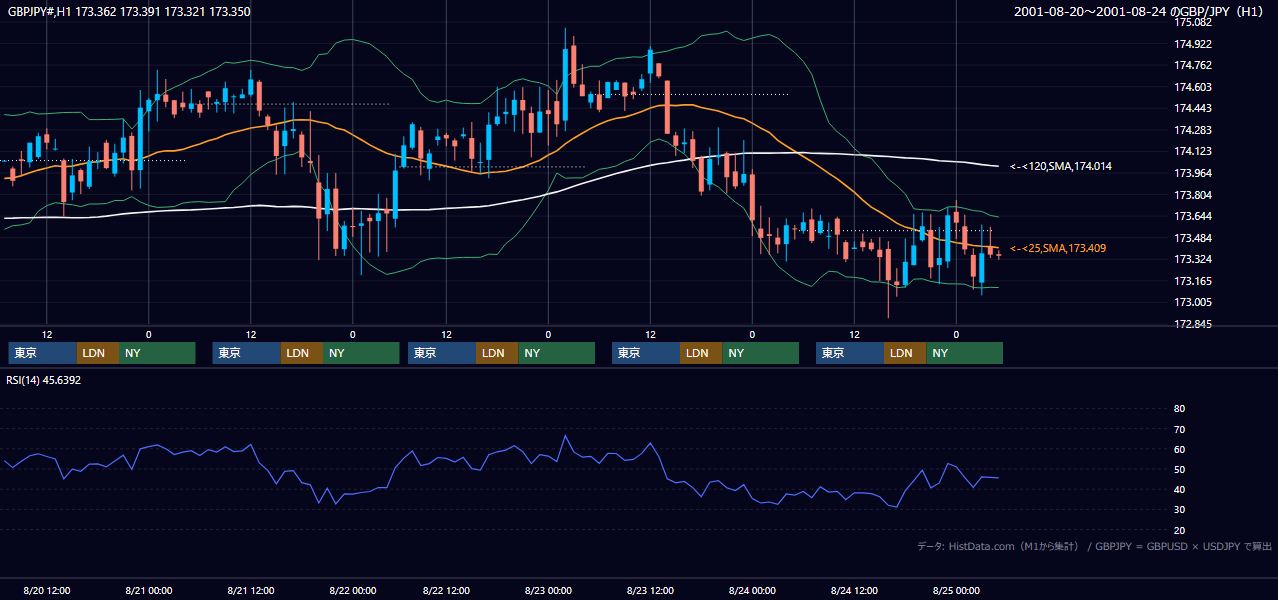1278x600 pixels.
Task: Click the GBPJPY#,H1 symbol header text
Action: [x=129, y=11]
